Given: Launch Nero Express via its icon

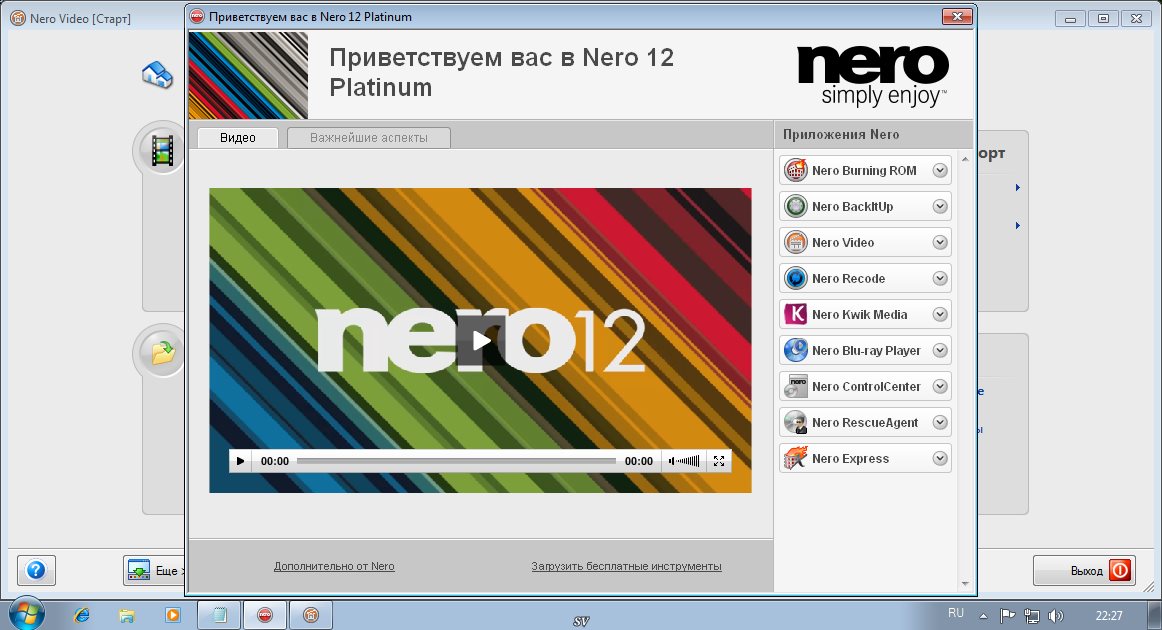Looking at the screenshot, I should click(796, 459).
